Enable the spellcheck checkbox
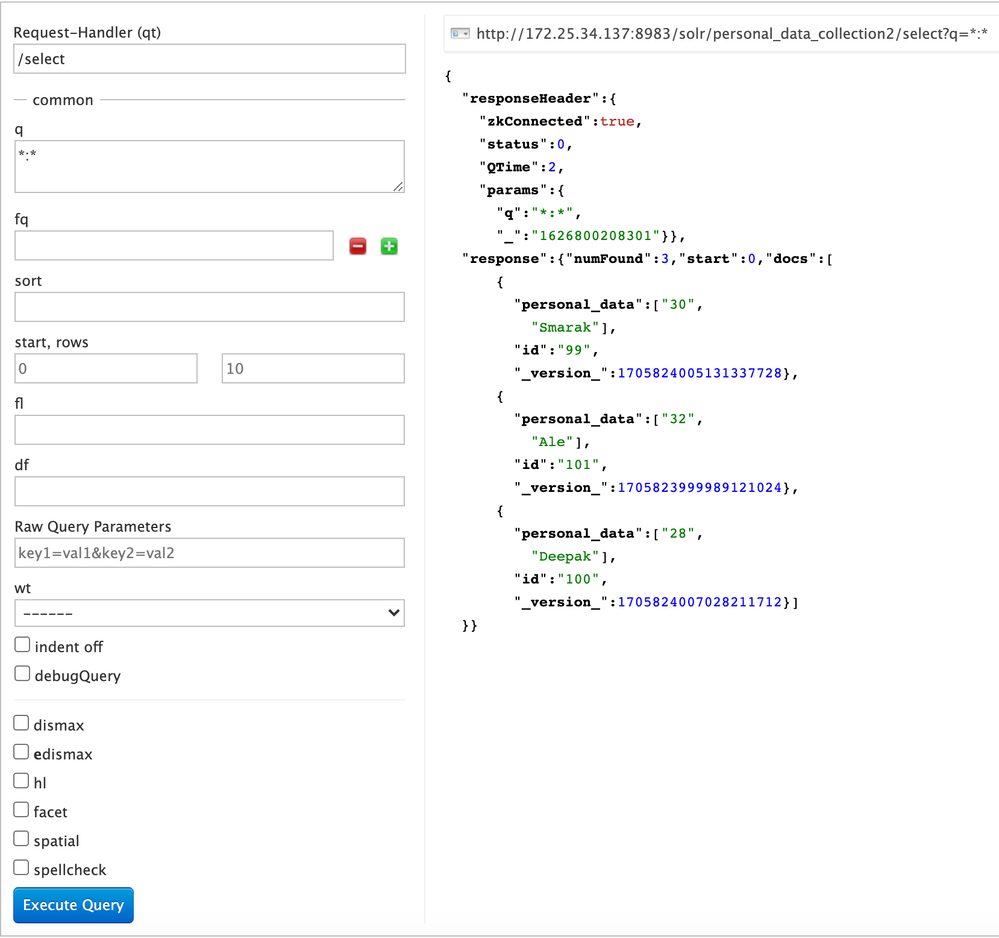This screenshot has height=938, width=999. 21,867
